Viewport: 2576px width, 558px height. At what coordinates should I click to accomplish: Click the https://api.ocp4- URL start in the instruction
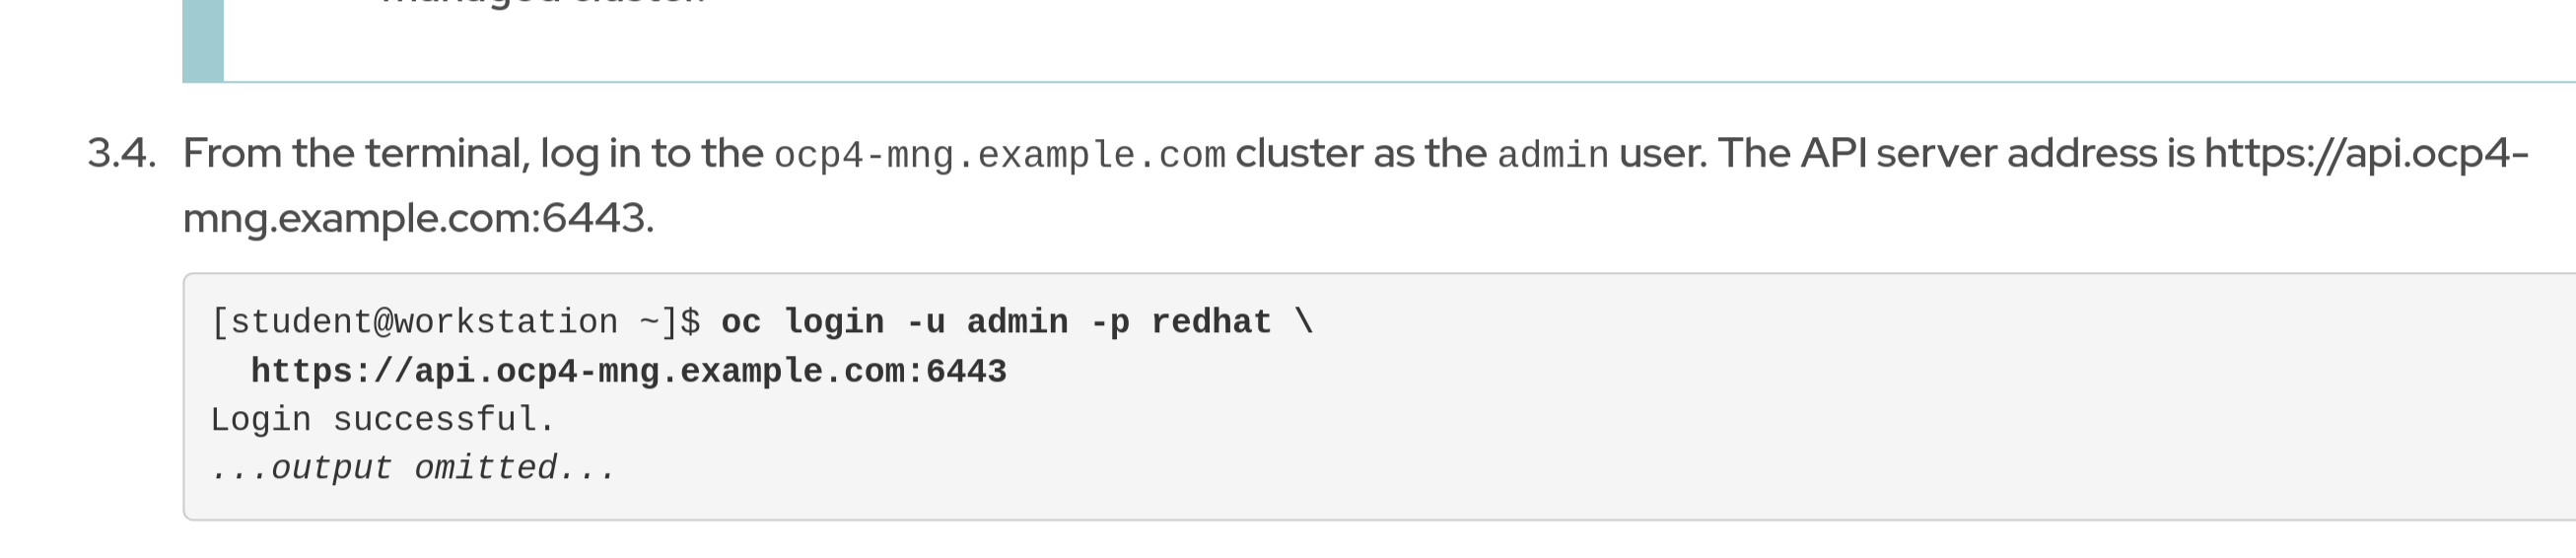tap(2365, 154)
